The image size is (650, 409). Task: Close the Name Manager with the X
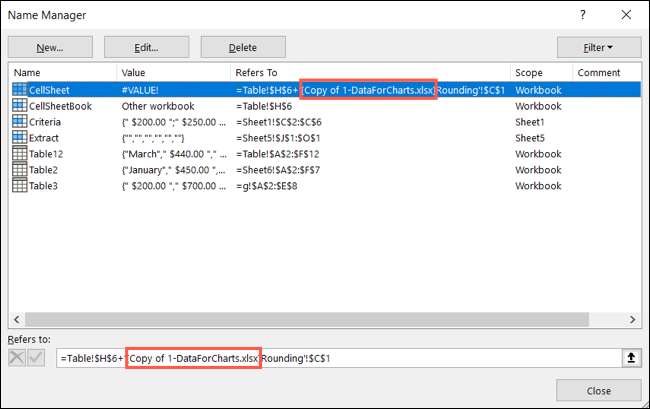point(626,15)
